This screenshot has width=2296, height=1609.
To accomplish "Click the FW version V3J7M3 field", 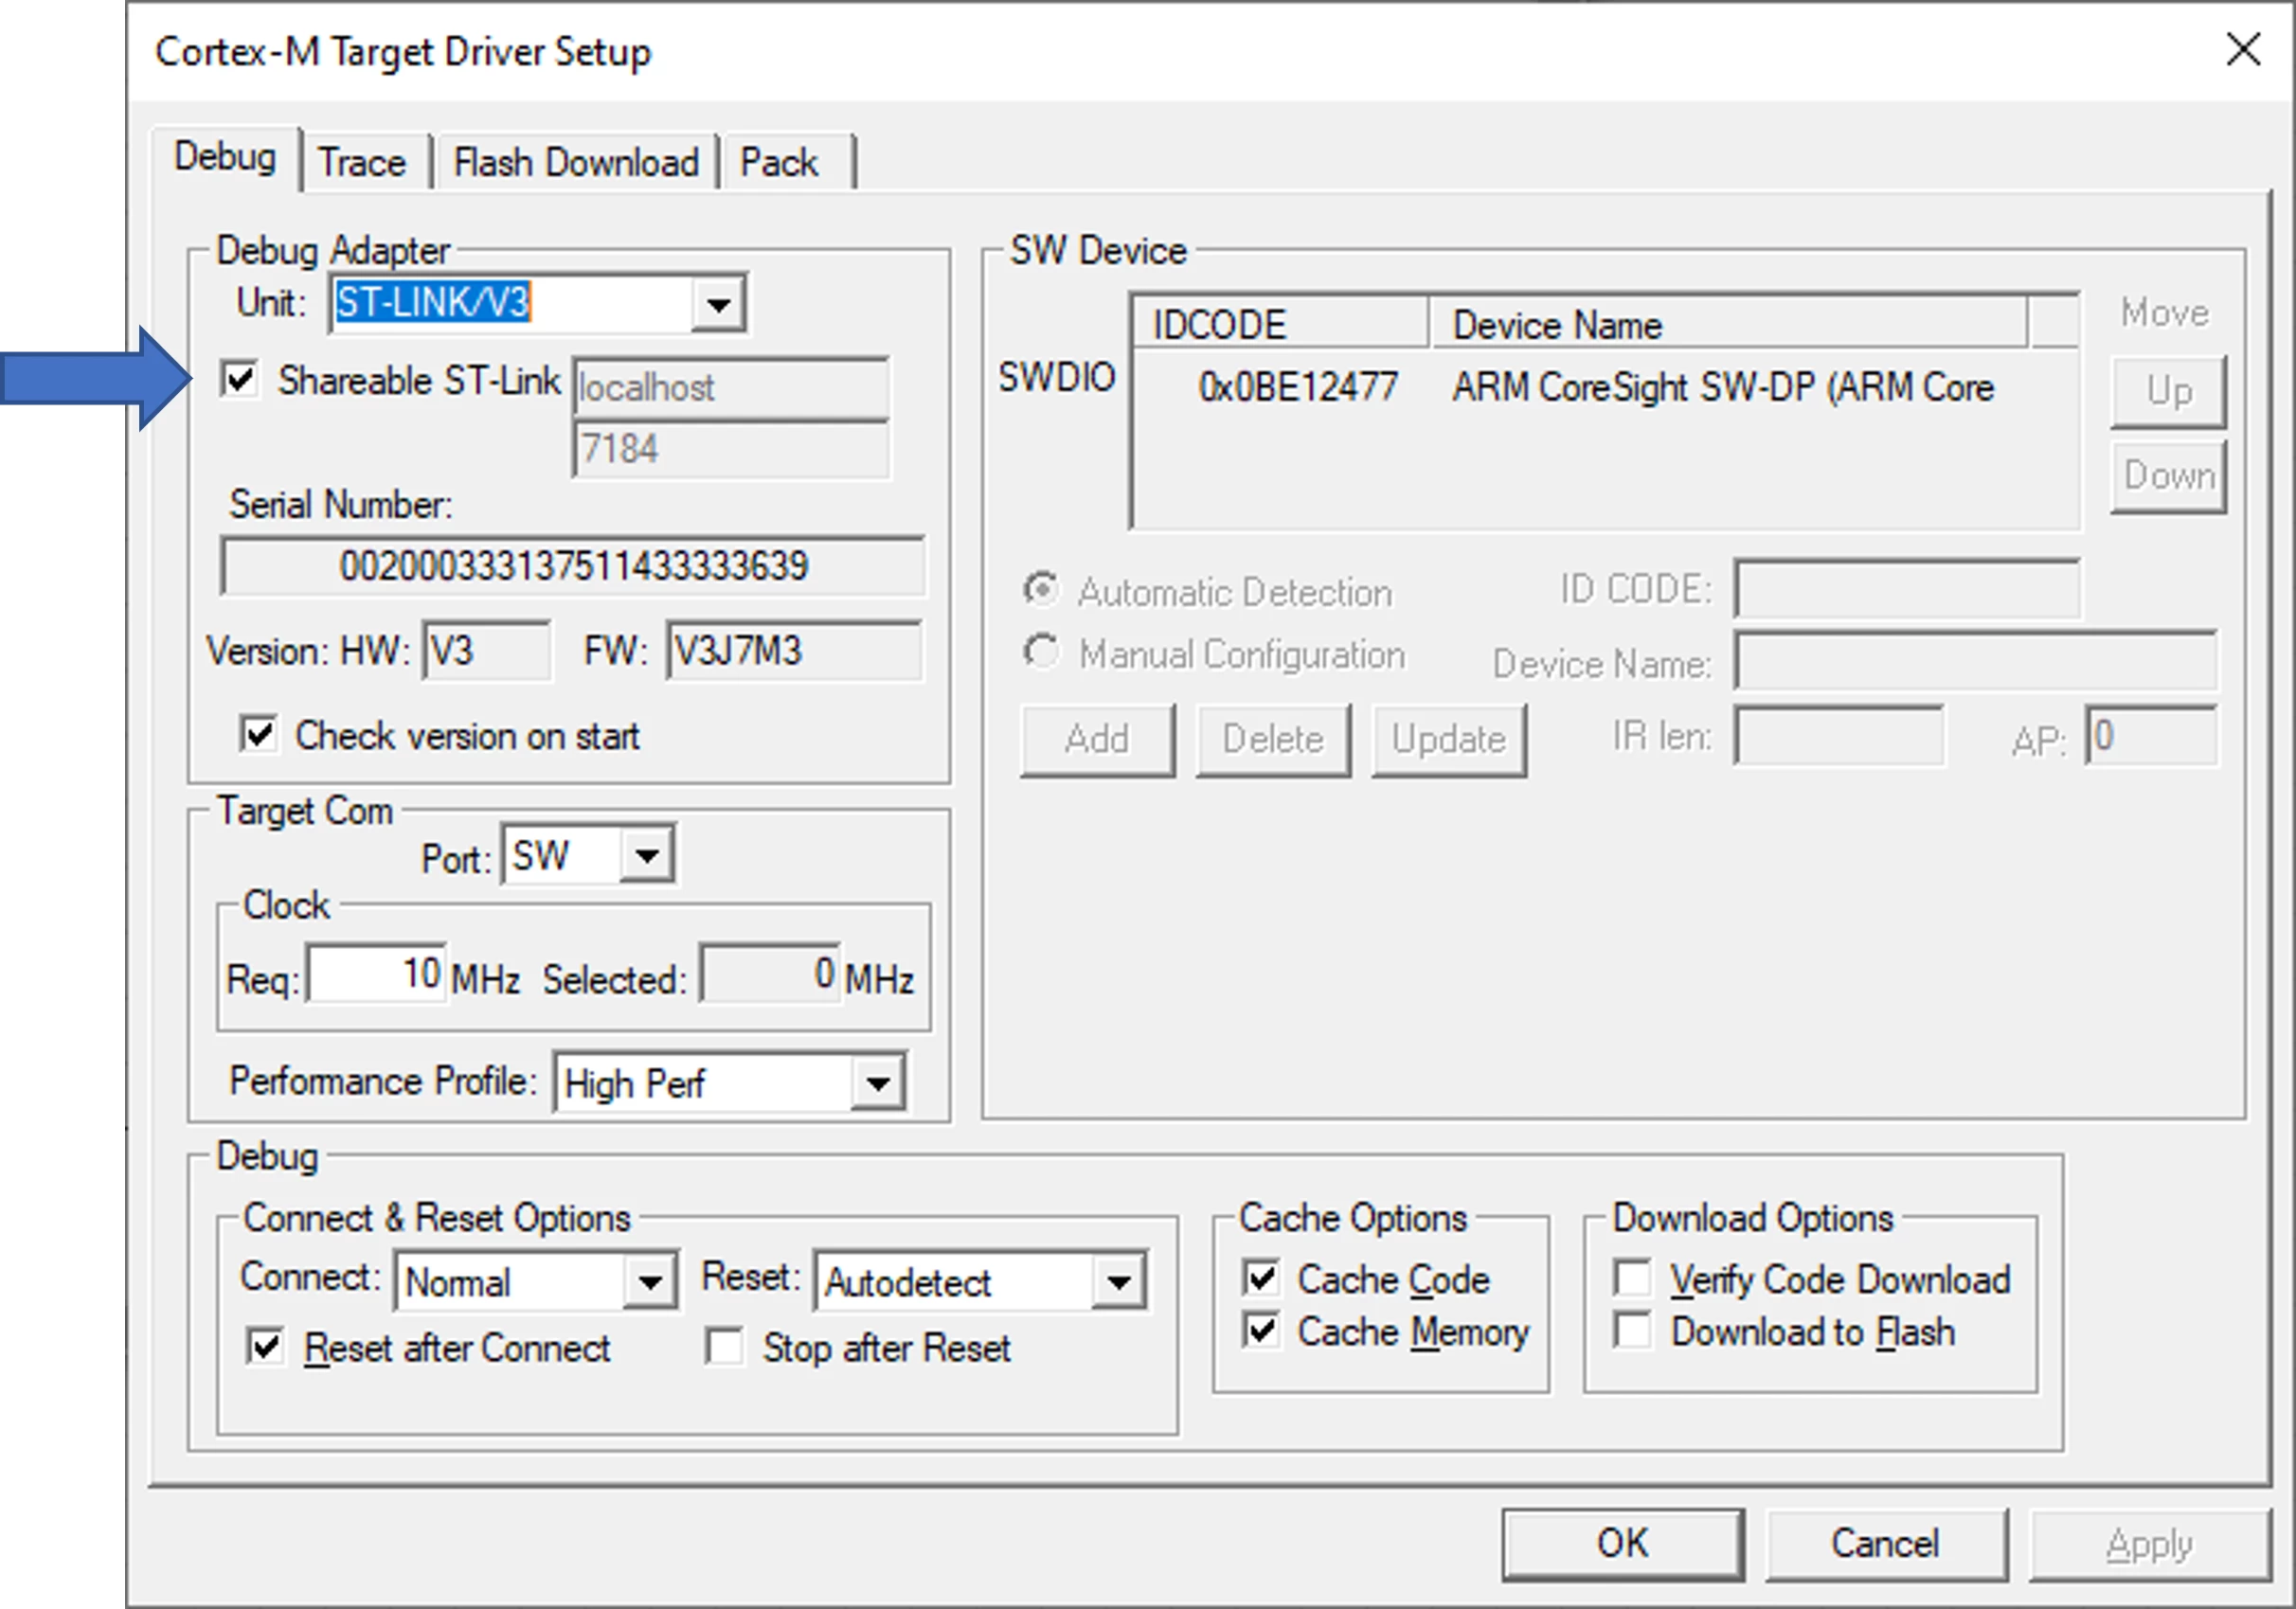I will [x=794, y=651].
